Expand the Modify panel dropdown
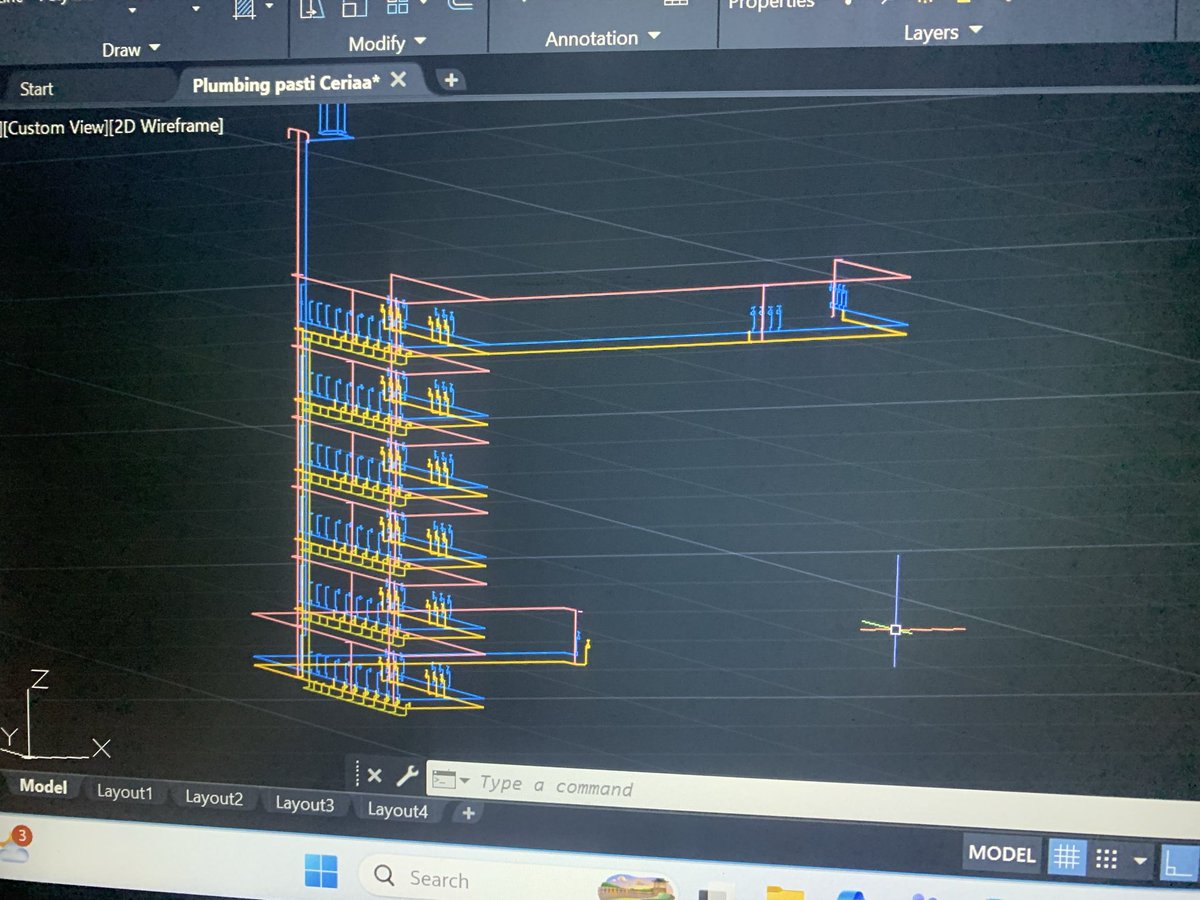Viewport: 1200px width, 900px height. click(x=386, y=43)
